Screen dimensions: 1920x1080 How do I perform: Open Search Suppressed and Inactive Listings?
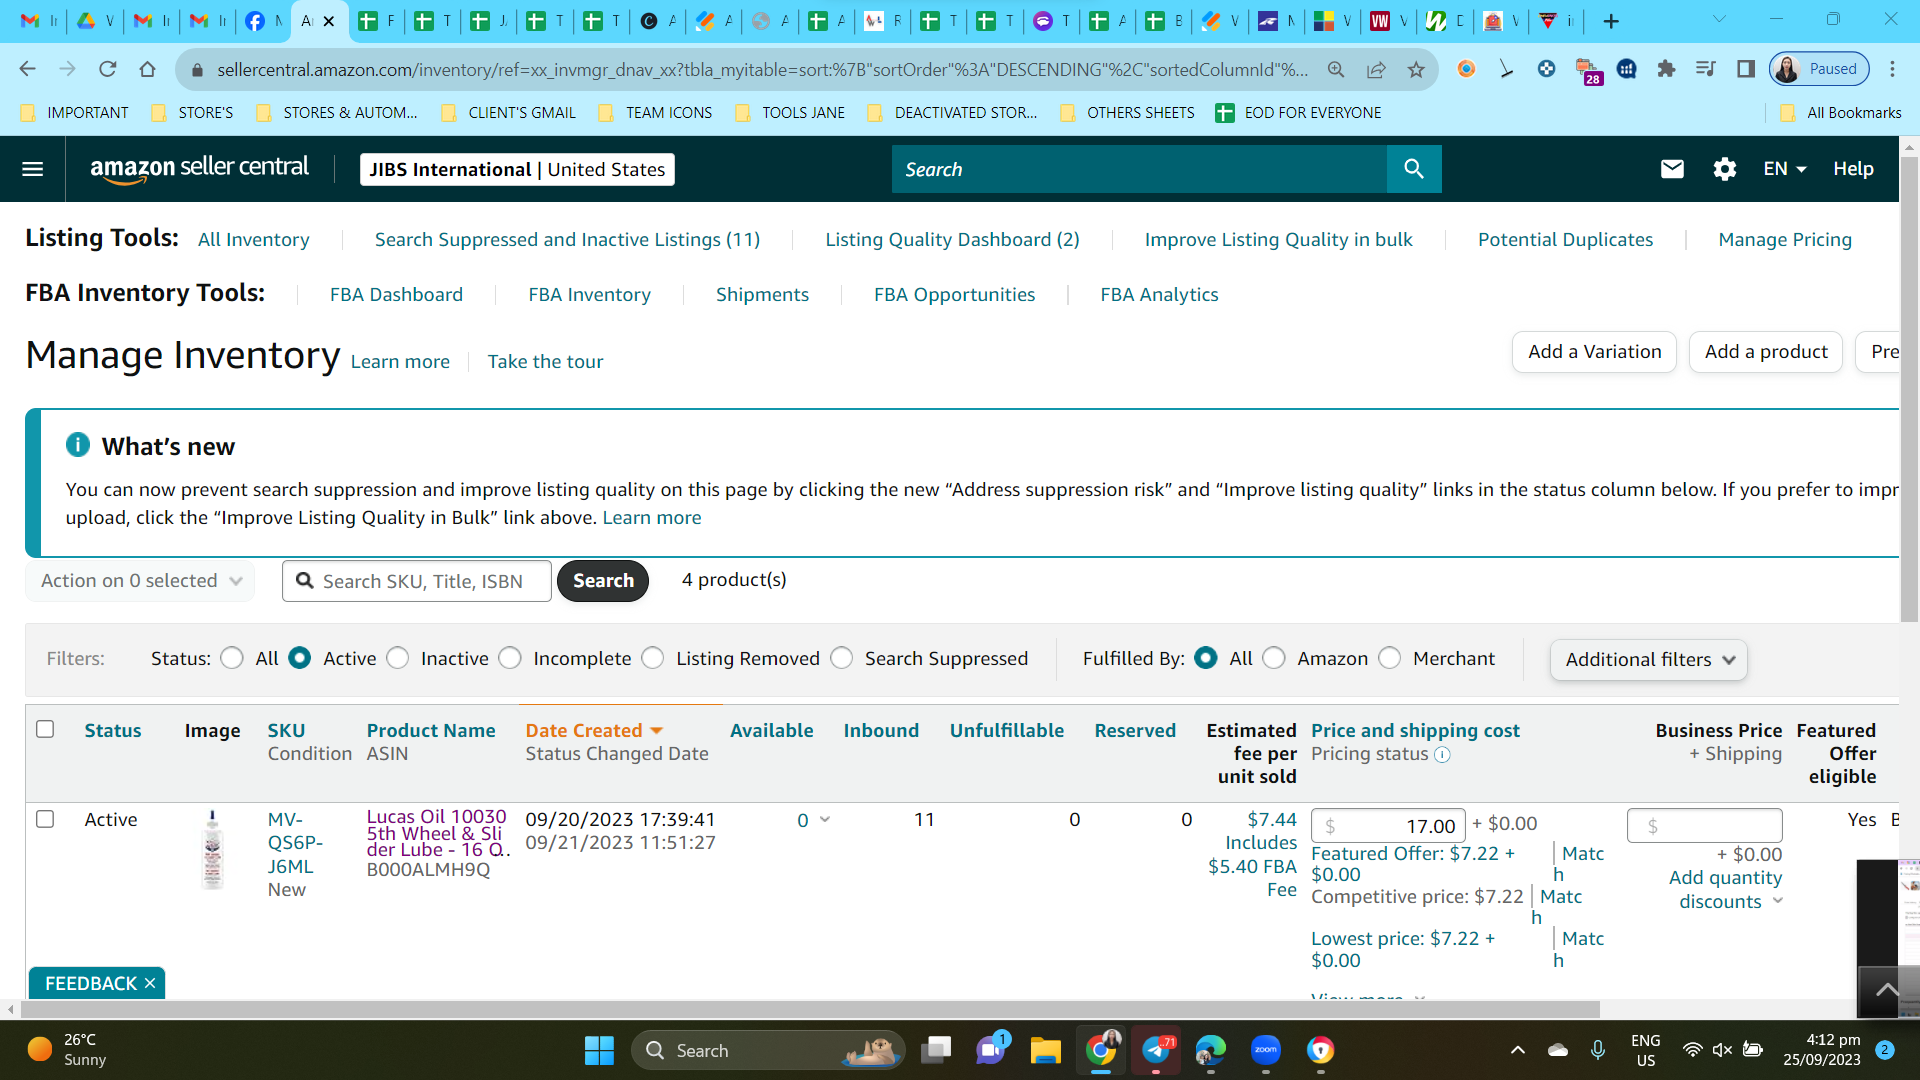click(567, 240)
